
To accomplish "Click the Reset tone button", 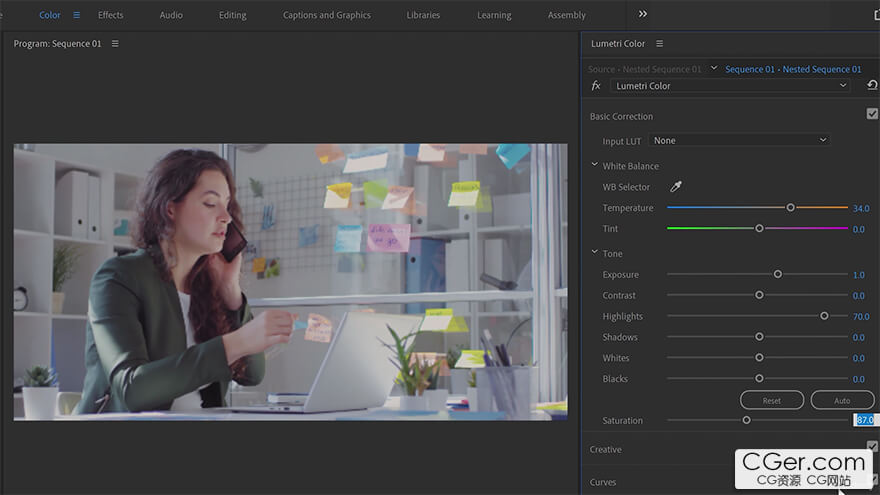I will click(x=772, y=401).
